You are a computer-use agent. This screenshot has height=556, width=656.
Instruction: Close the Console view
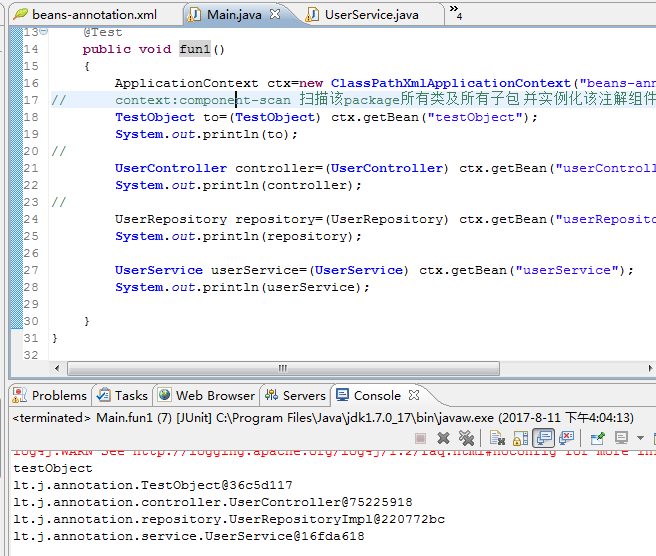[x=414, y=395]
